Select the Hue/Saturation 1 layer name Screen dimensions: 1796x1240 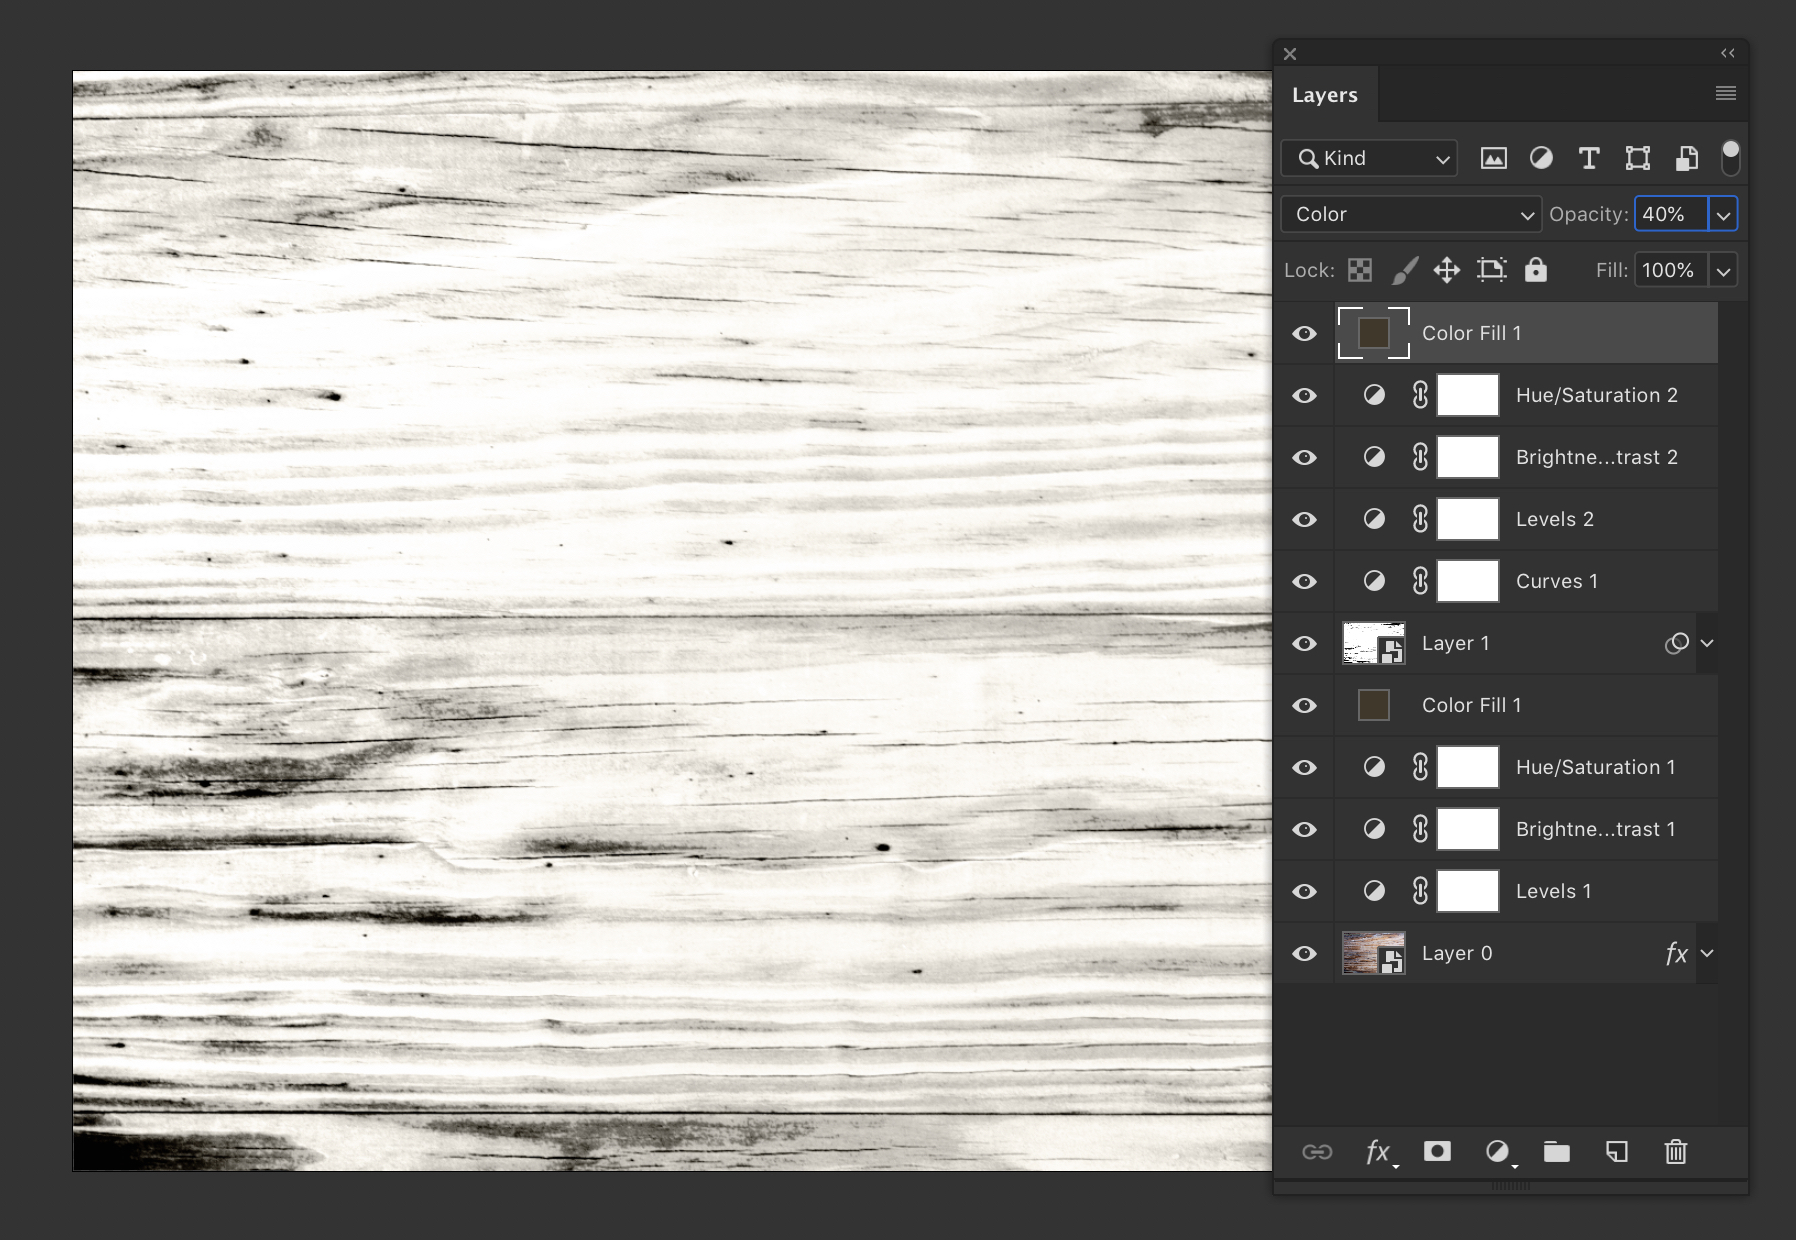pos(1596,767)
